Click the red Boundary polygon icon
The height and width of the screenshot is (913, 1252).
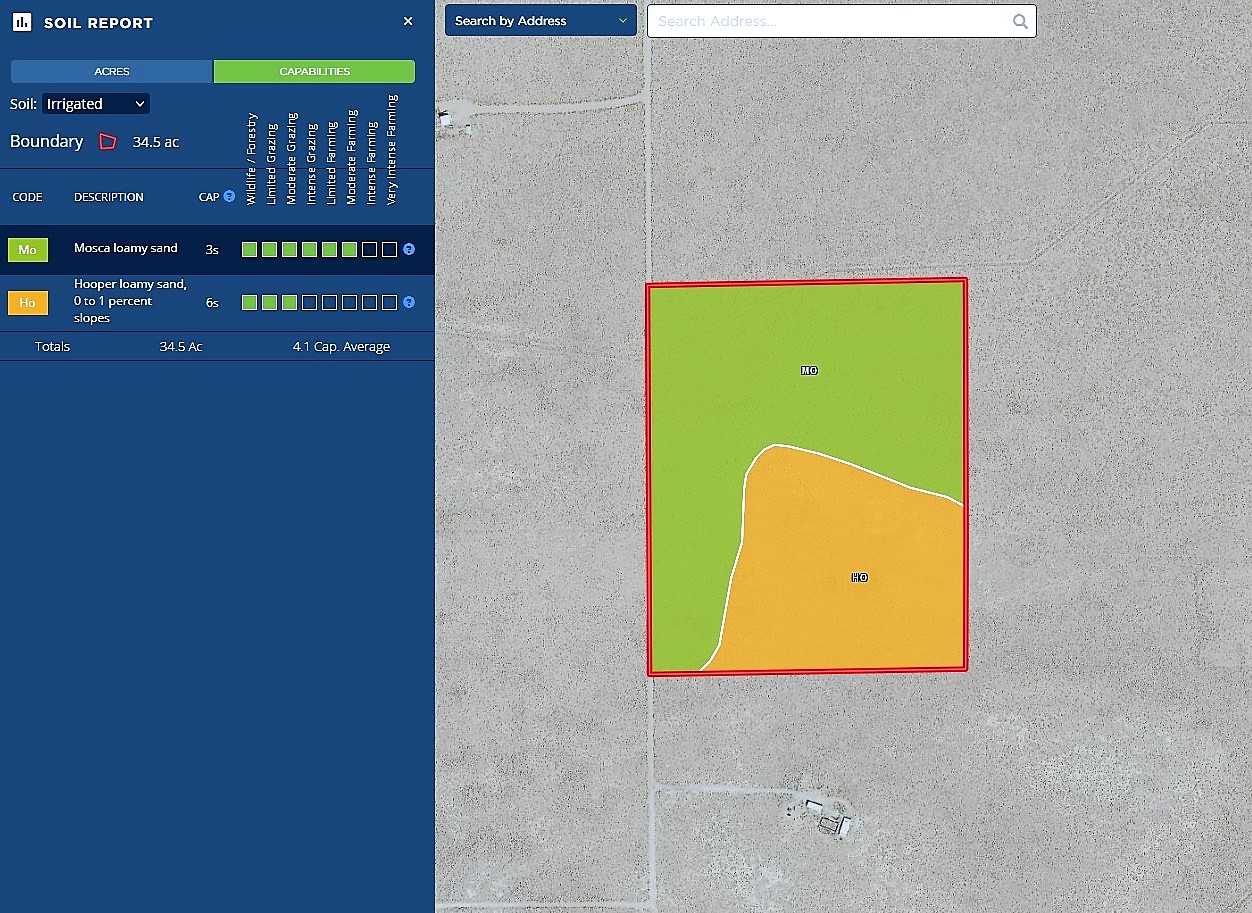click(x=108, y=142)
